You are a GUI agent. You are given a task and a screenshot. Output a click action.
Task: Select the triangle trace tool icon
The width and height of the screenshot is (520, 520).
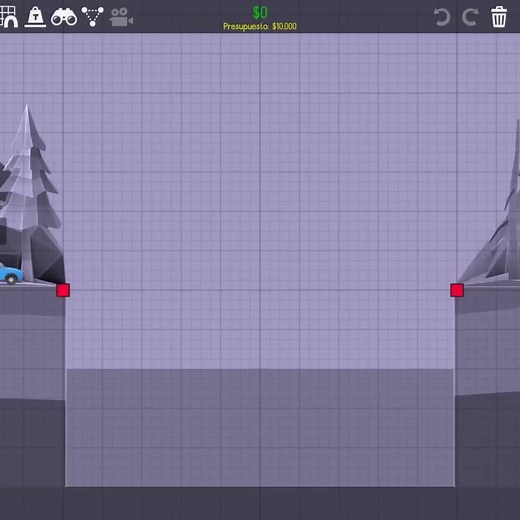93,17
